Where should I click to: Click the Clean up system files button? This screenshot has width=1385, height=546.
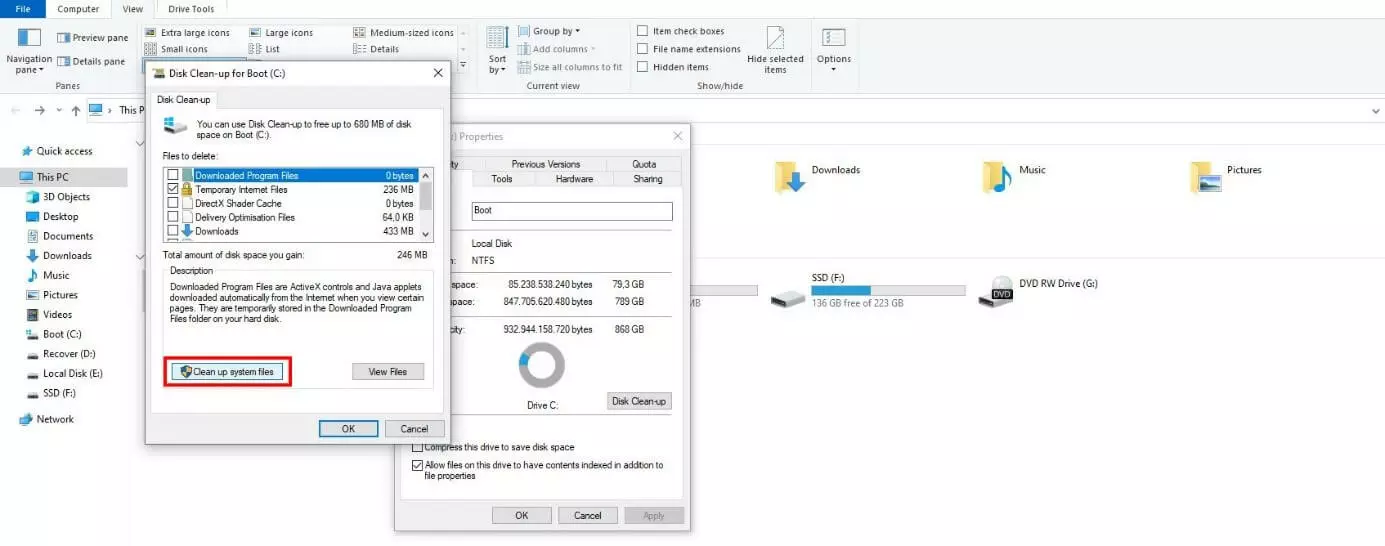tap(229, 372)
